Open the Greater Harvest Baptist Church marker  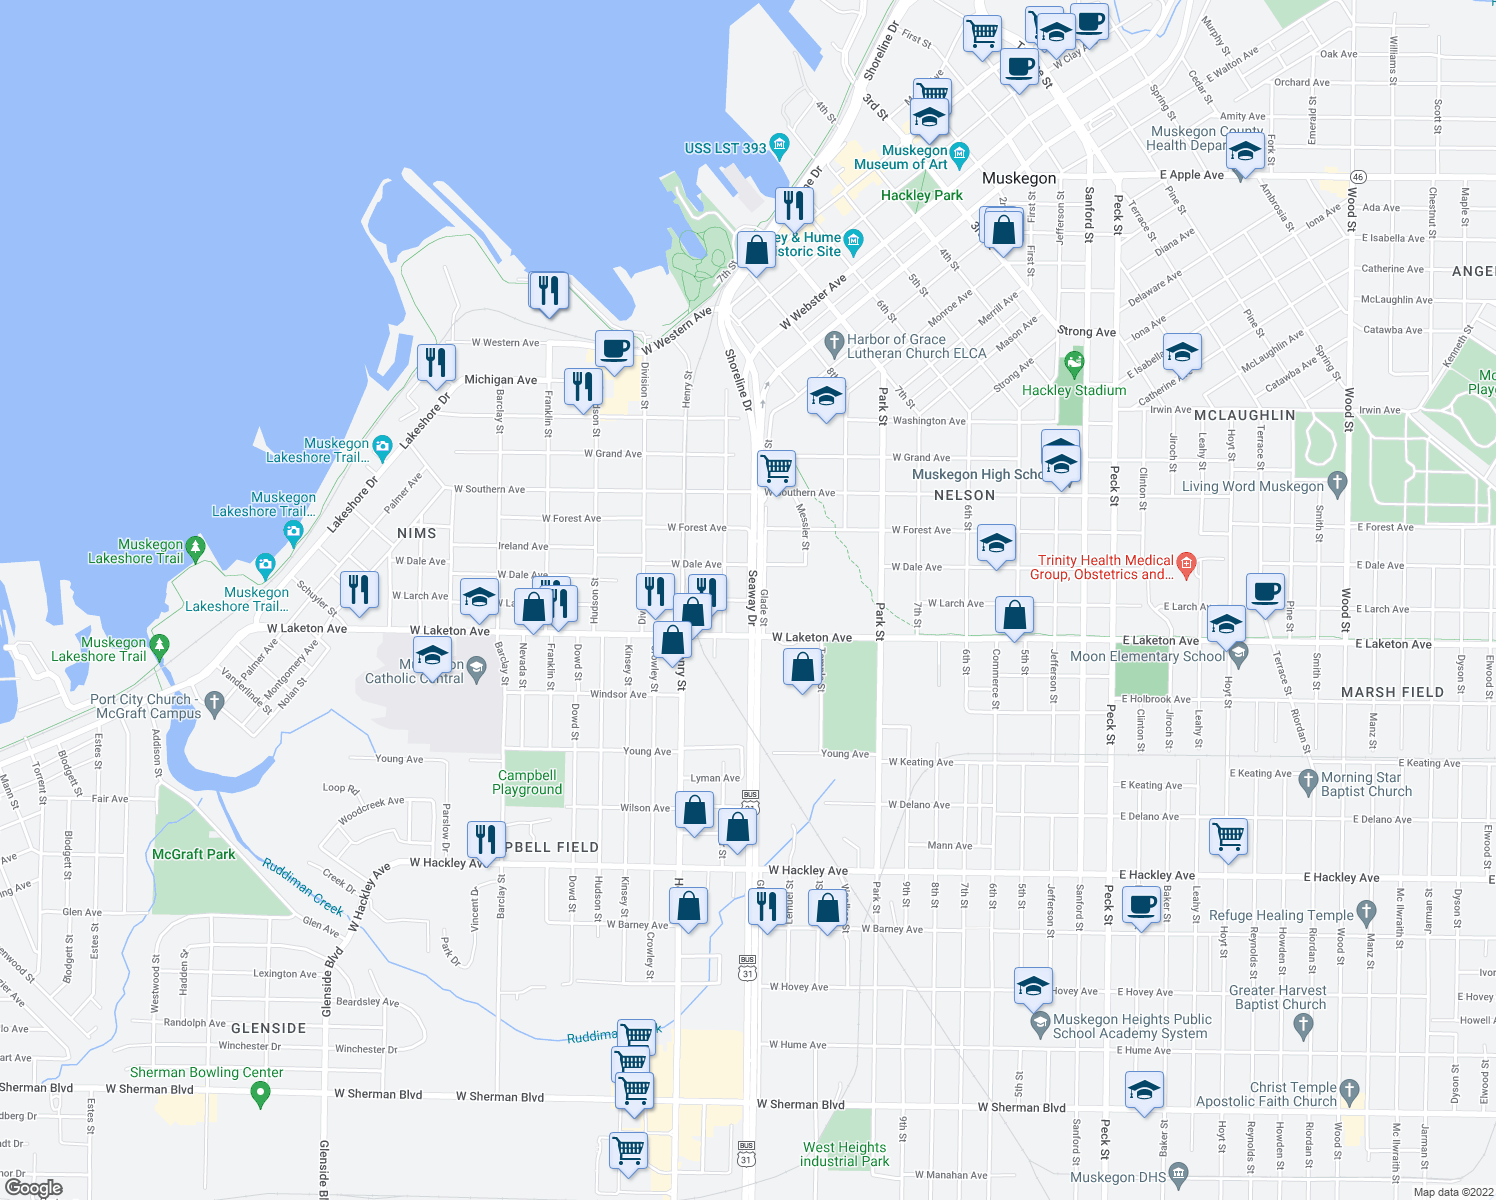[1302, 1024]
